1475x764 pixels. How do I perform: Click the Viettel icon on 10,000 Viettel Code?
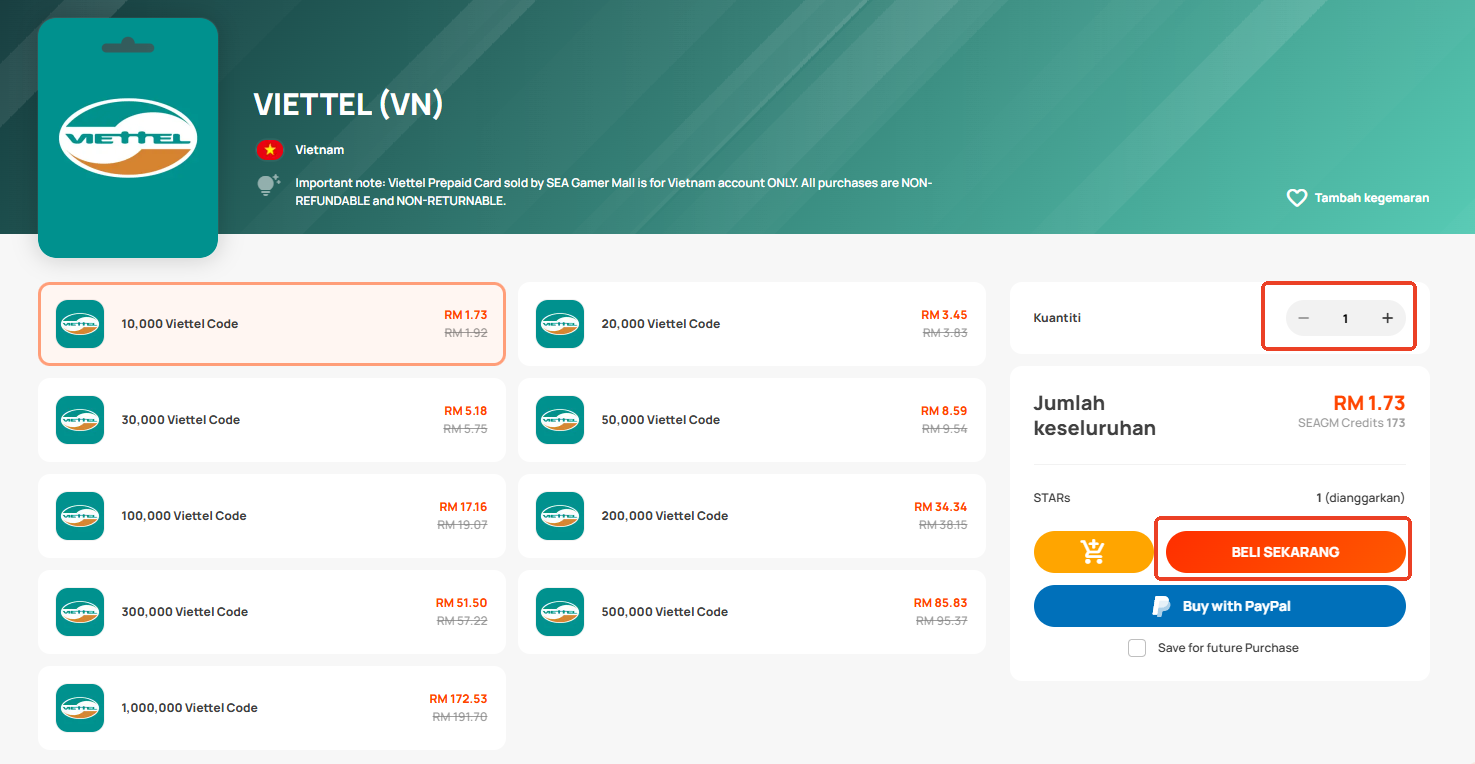coord(80,324)
